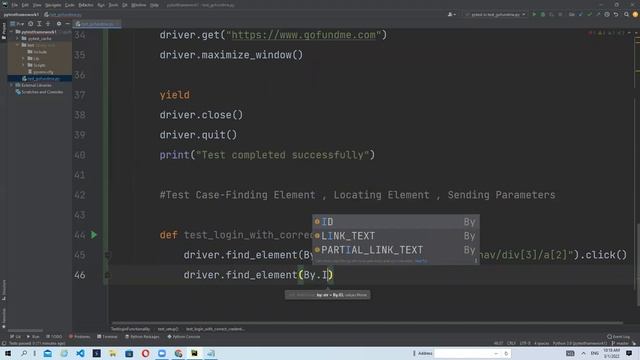Expand External Libraries node

[x=12, y=85]
